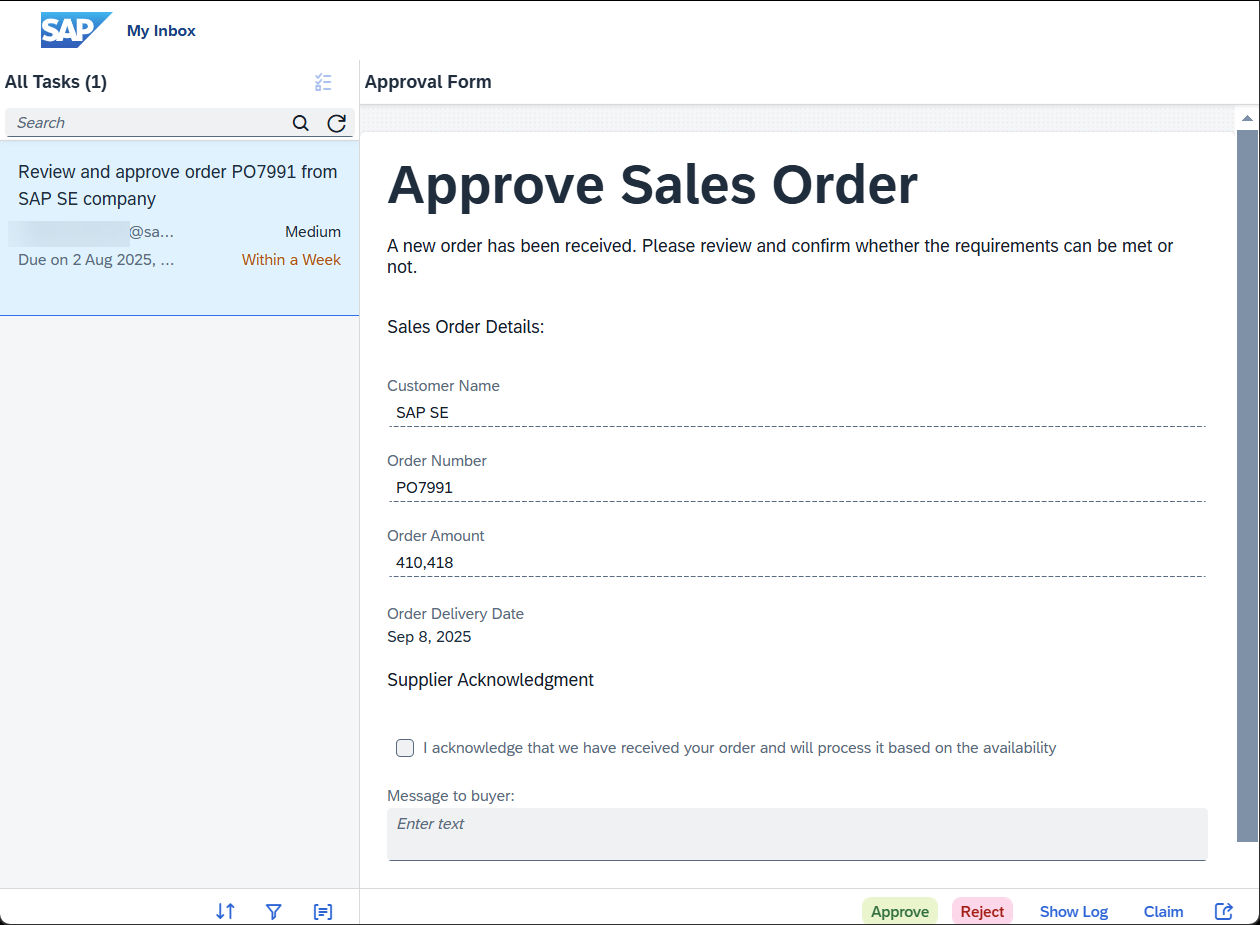Click the All Tasks (1) heading
This screenshot has height=925, width=1260.
point(56,82)
